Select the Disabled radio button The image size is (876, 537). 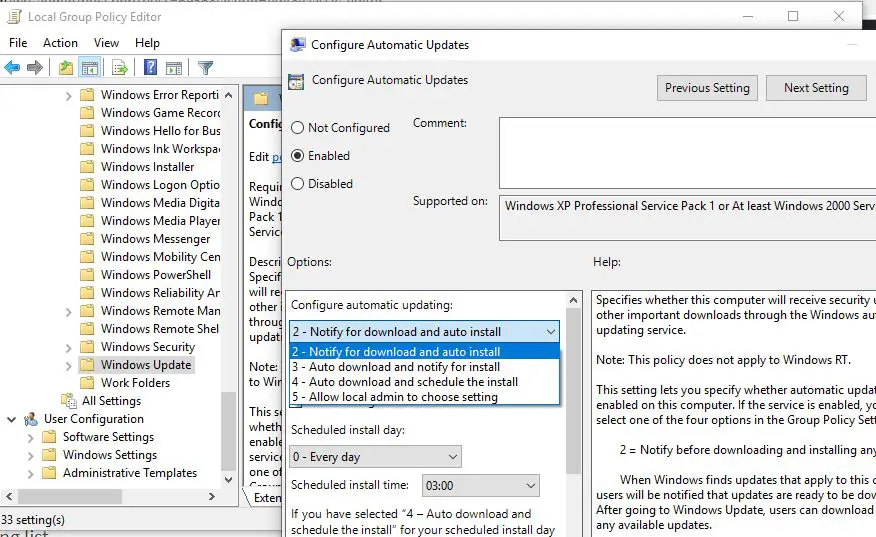[297, 184]
